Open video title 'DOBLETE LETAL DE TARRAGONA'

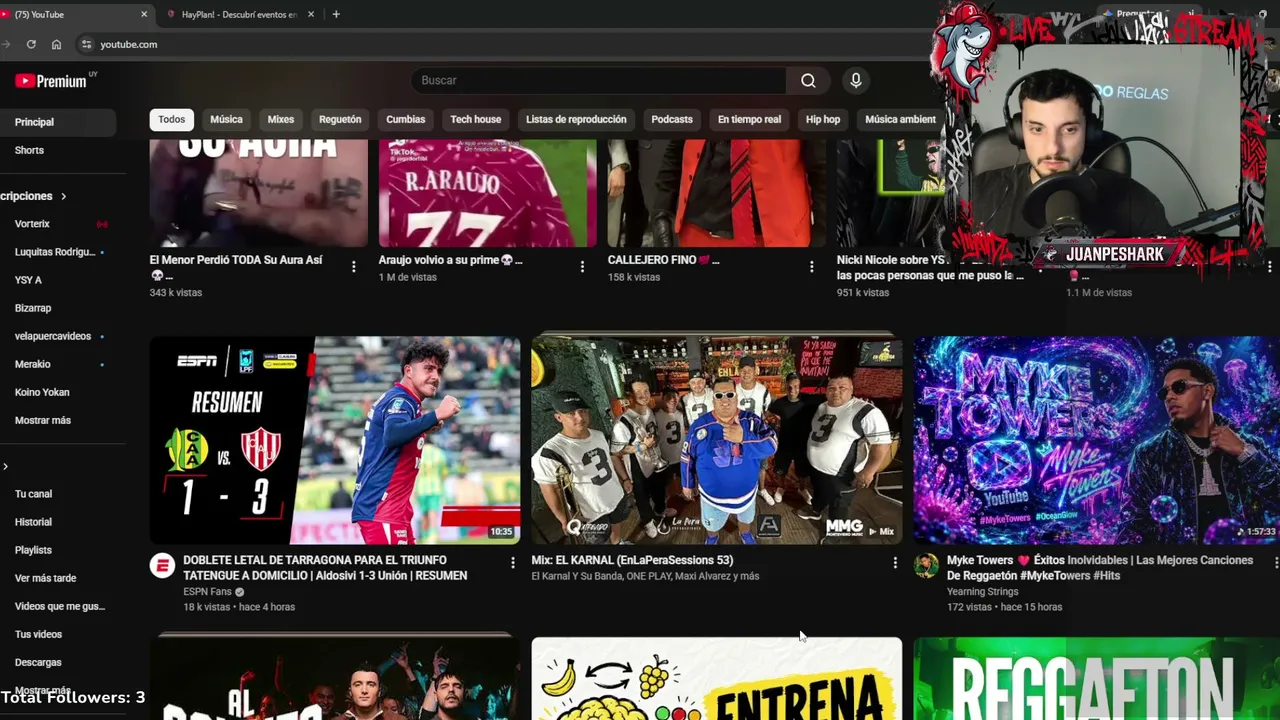(325, 568)
